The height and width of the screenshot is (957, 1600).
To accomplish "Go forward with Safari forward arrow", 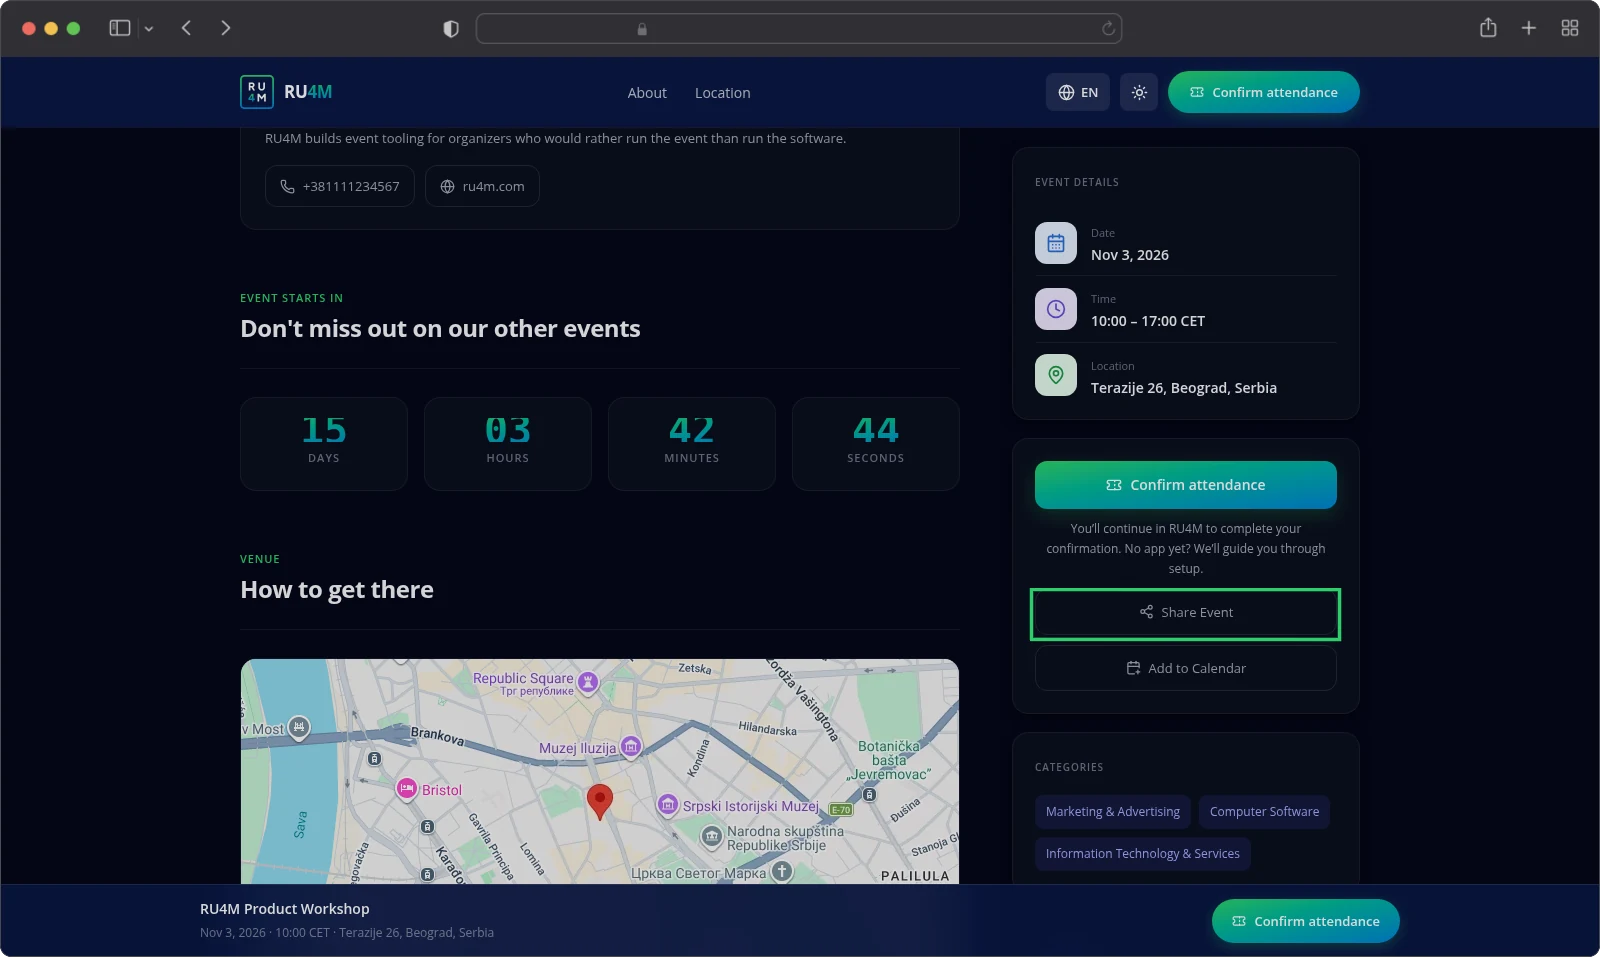I will pos(226,28).
